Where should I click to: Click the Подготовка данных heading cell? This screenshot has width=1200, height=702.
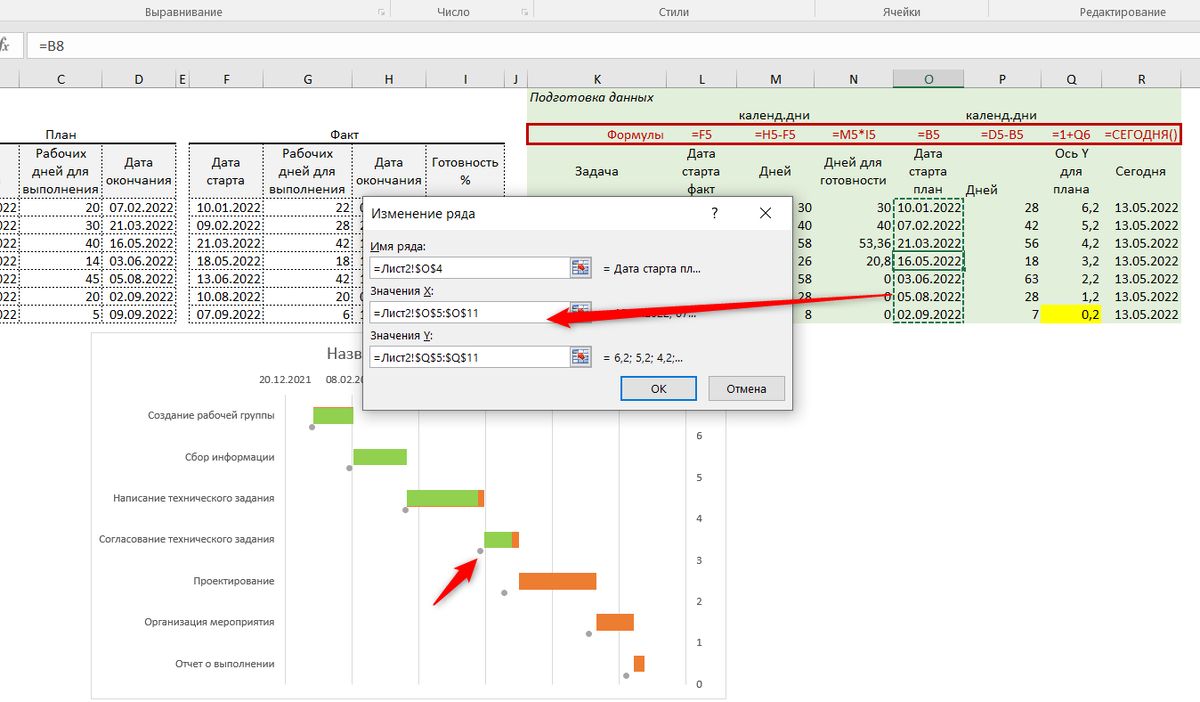592,98
